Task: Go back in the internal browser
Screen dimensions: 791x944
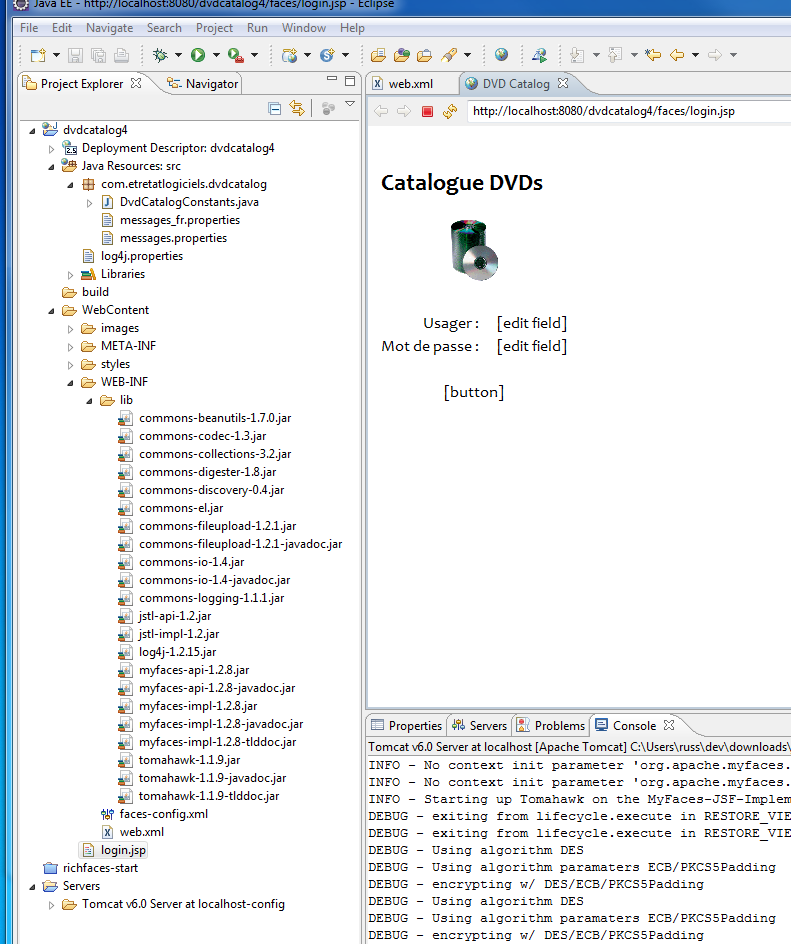Action: [x=380, y=111]
